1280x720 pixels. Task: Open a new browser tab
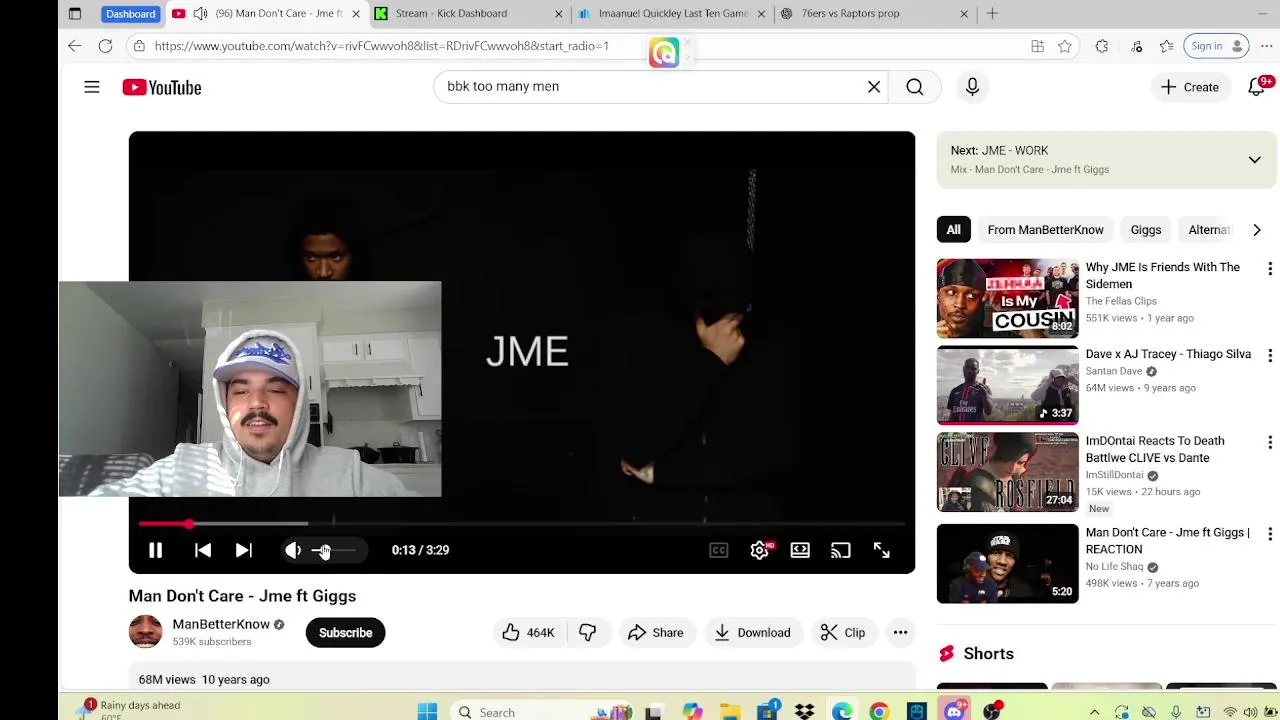[992, 14]
